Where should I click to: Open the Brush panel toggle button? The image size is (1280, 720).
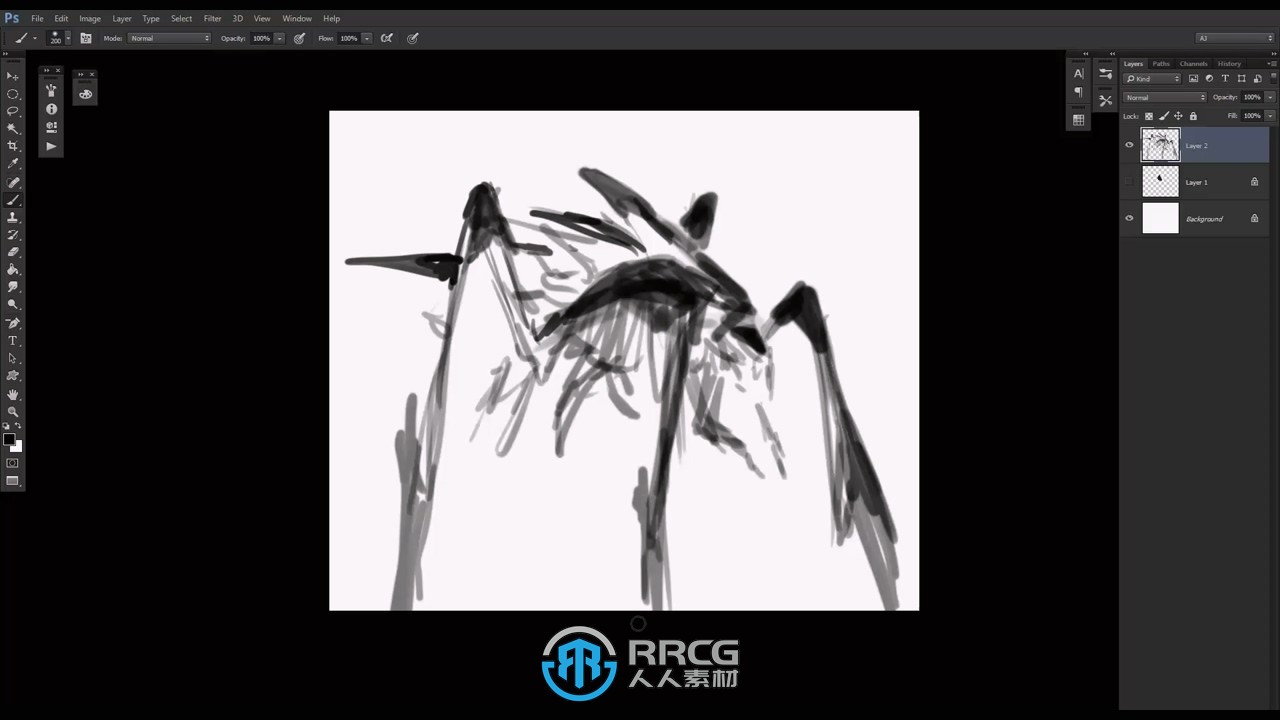86,38
